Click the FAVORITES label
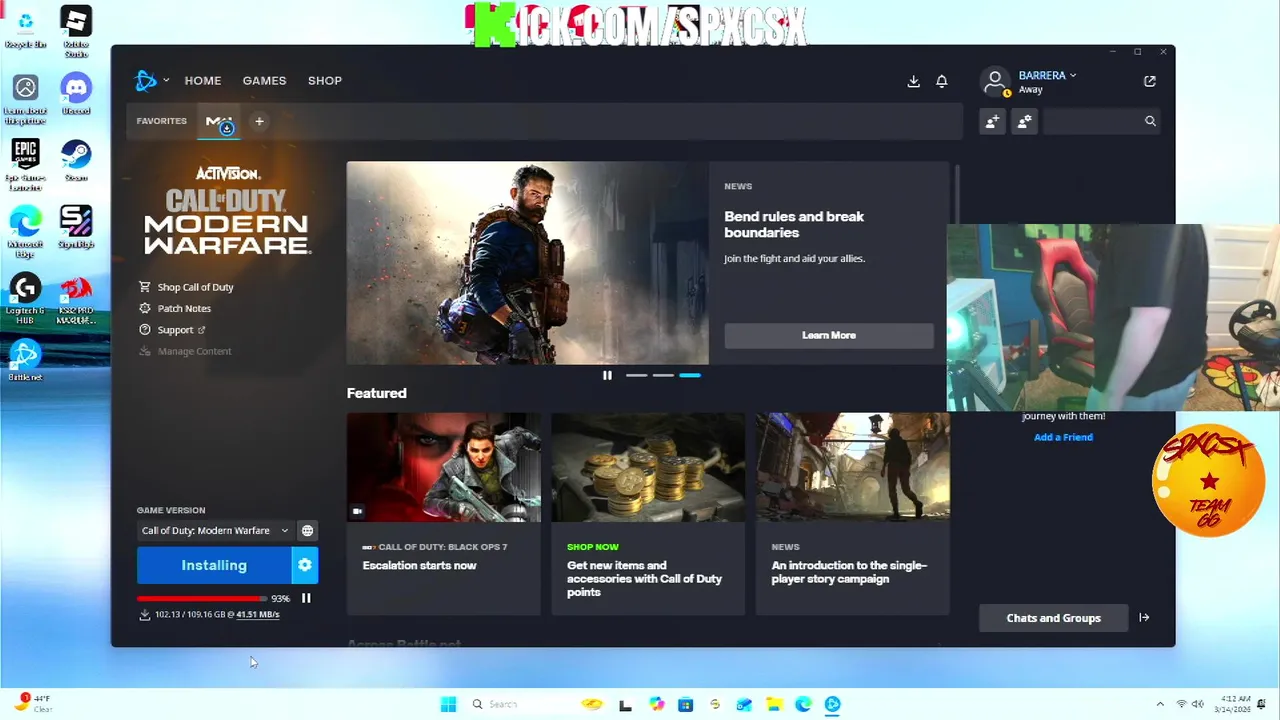The height and width of the screenshot is (720, 1280). point(162,121)
